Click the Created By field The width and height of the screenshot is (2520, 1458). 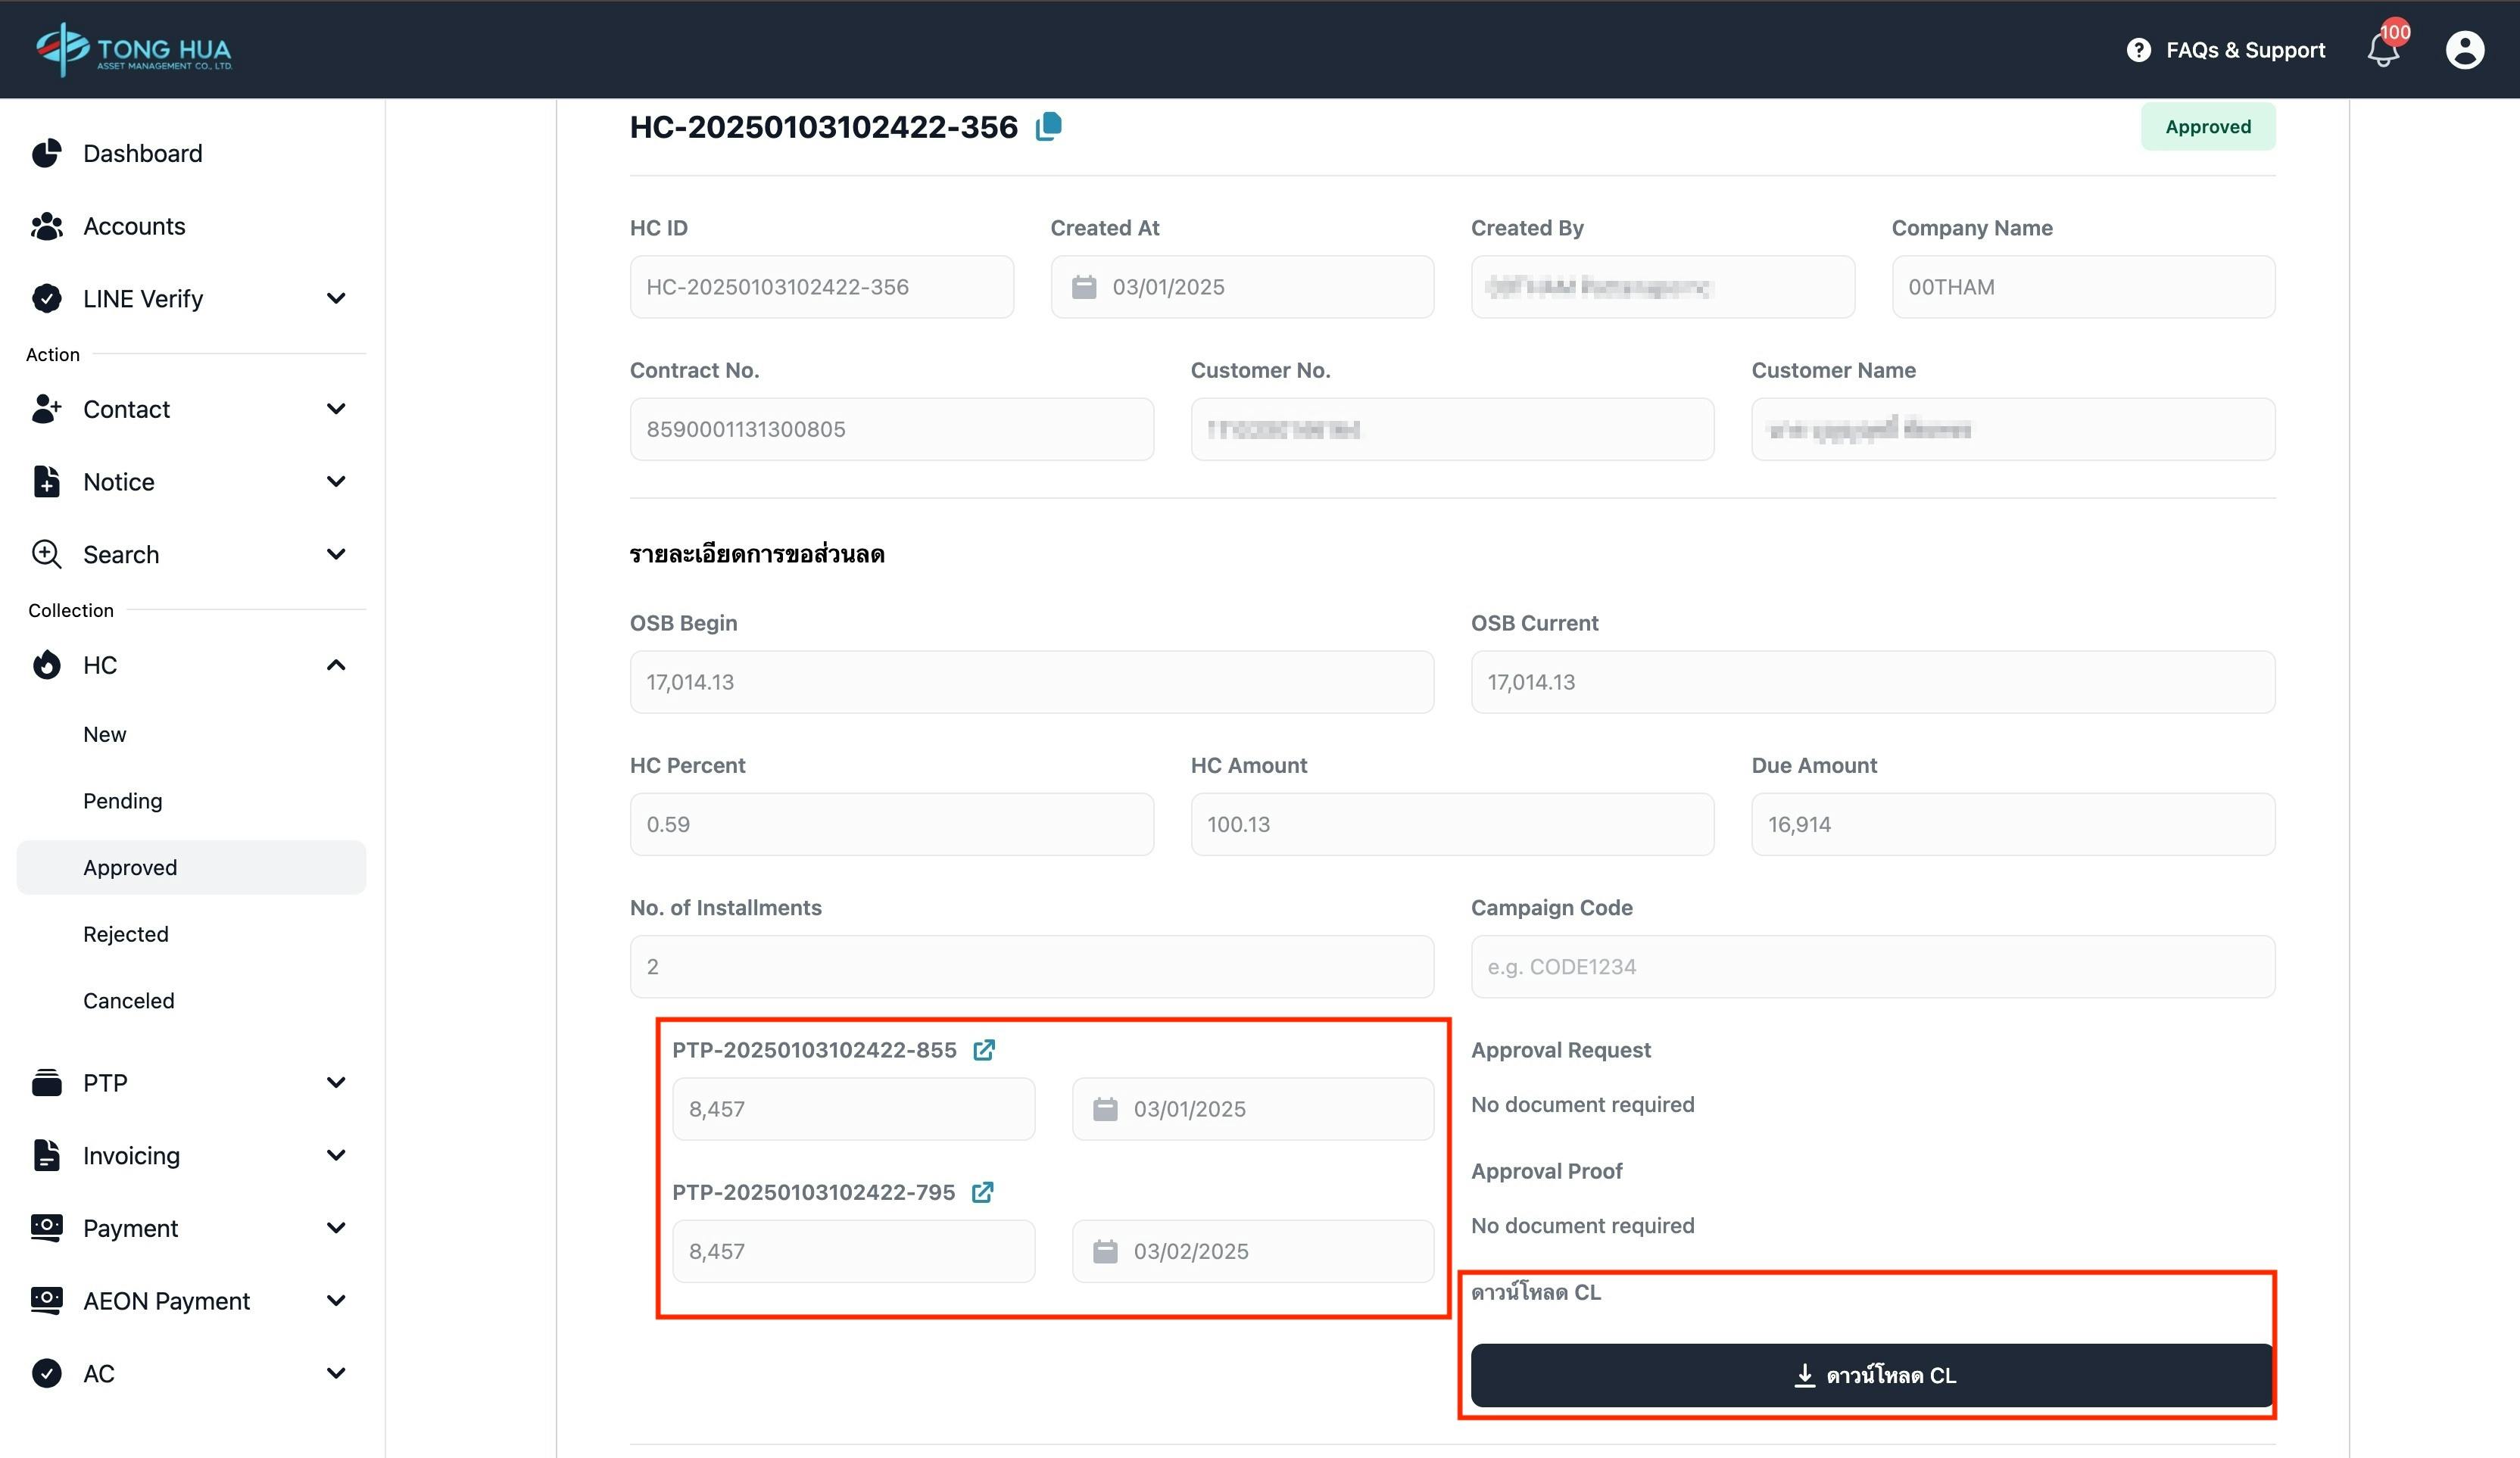(x=1662, y=287)
